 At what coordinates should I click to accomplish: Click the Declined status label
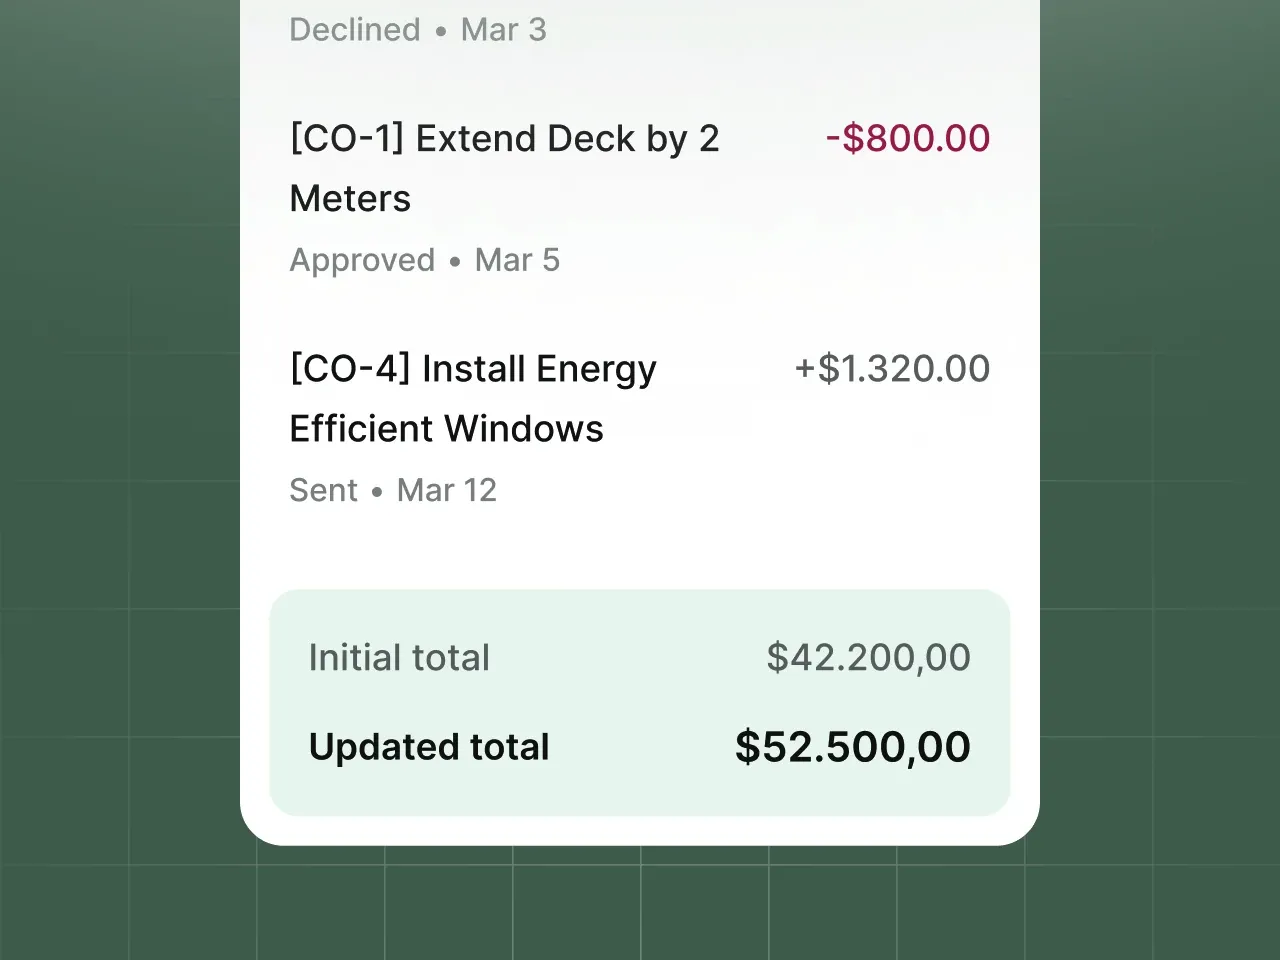(x=354, y=29)
